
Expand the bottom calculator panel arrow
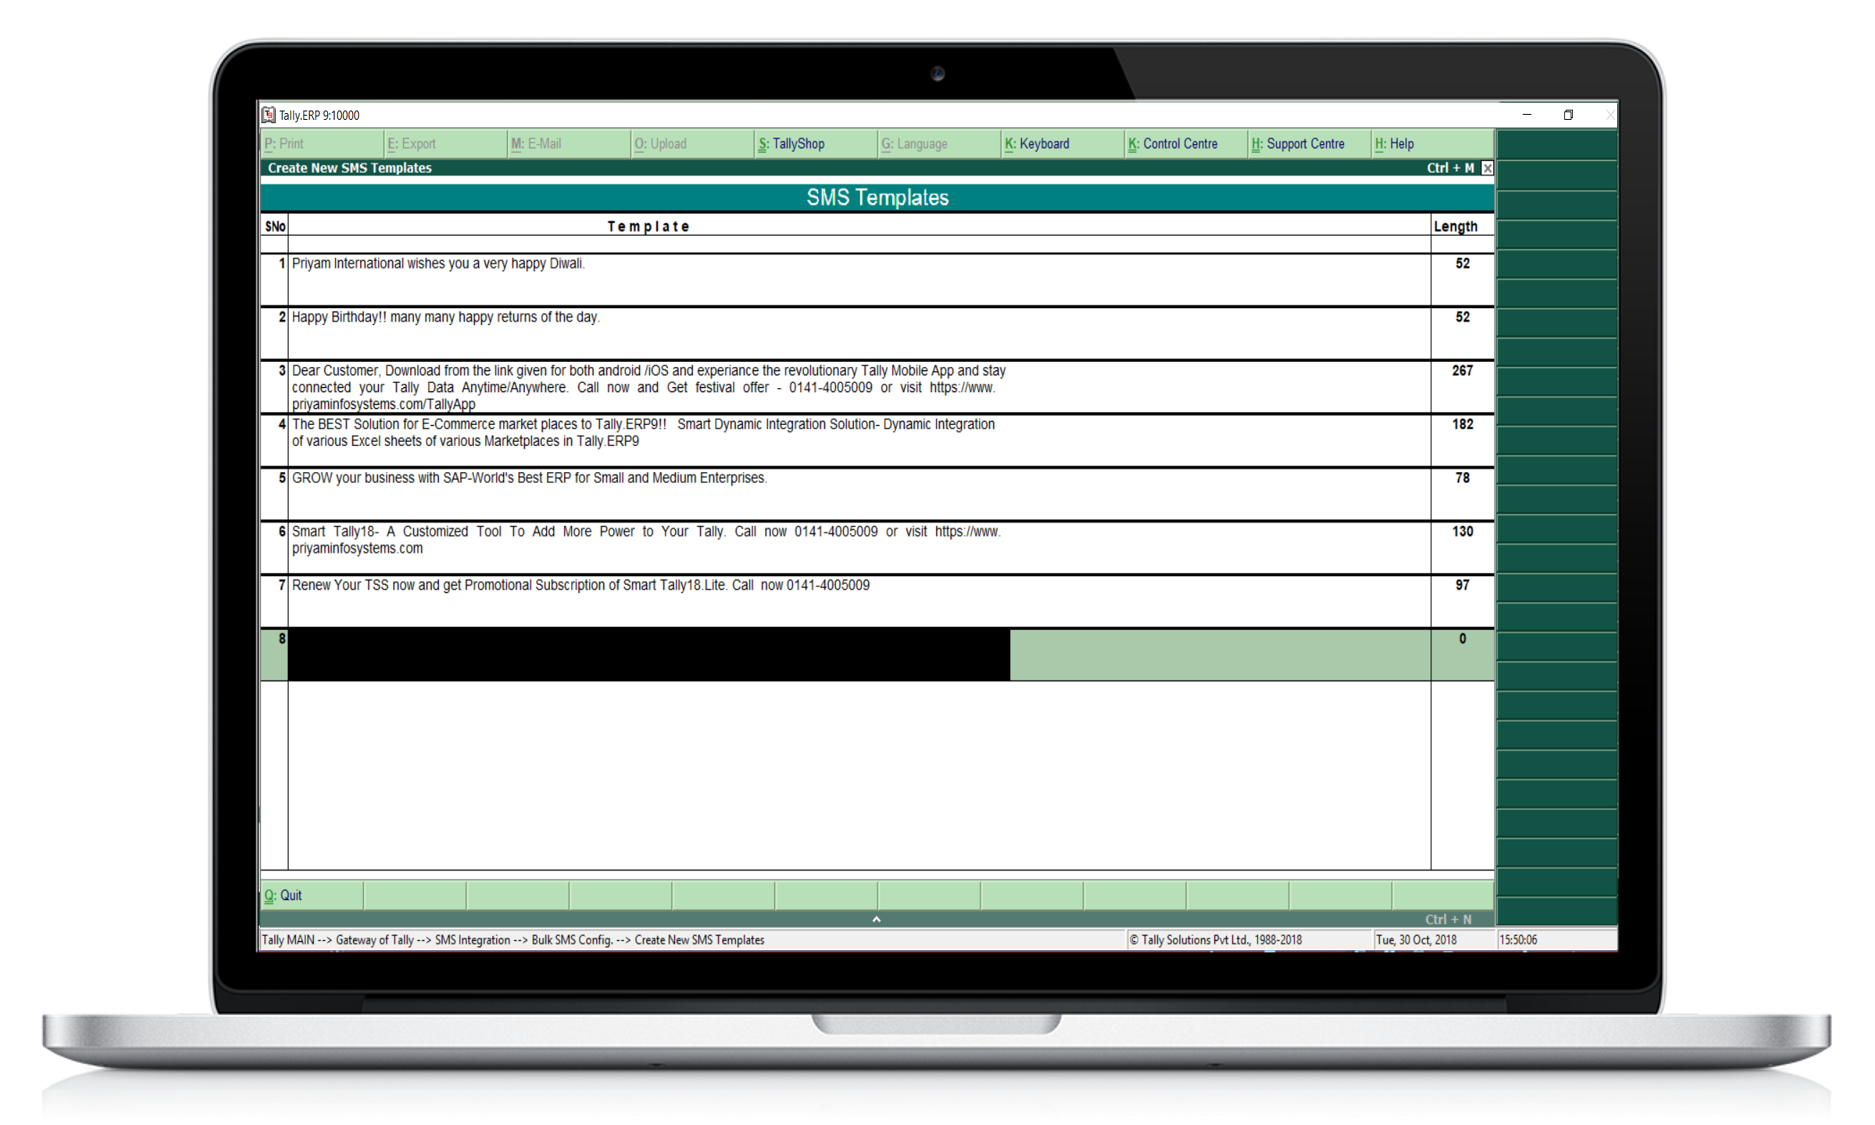(876, 919)
